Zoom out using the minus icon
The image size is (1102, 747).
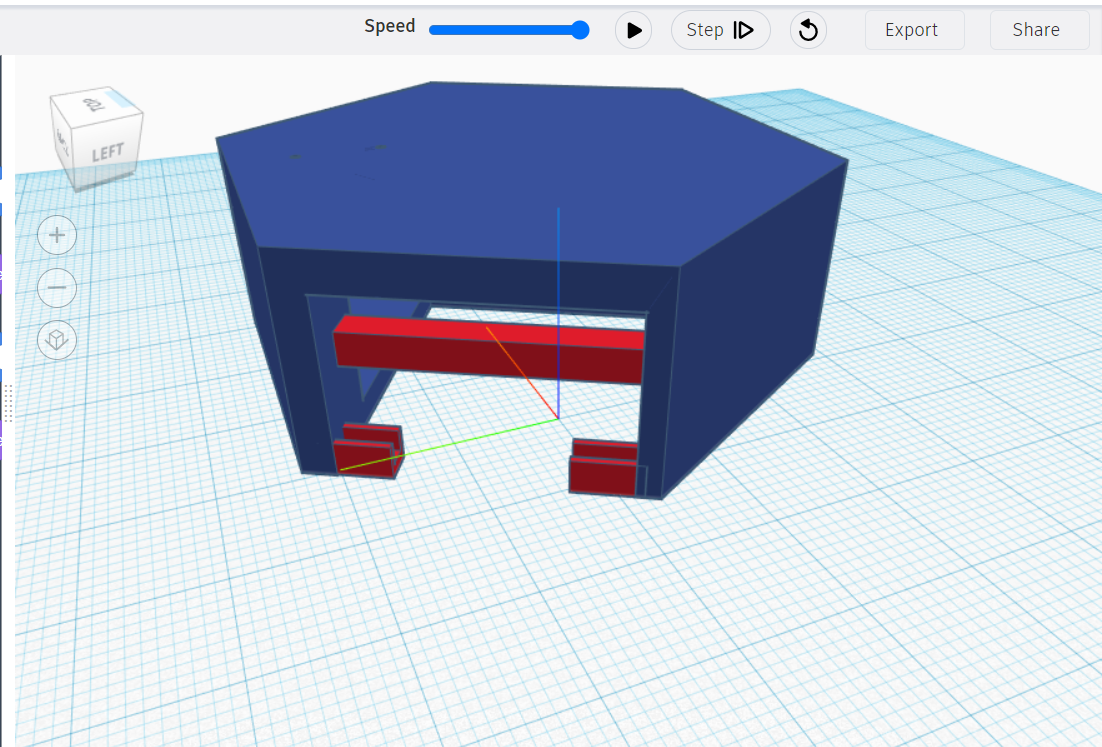(x=56, y=287)
